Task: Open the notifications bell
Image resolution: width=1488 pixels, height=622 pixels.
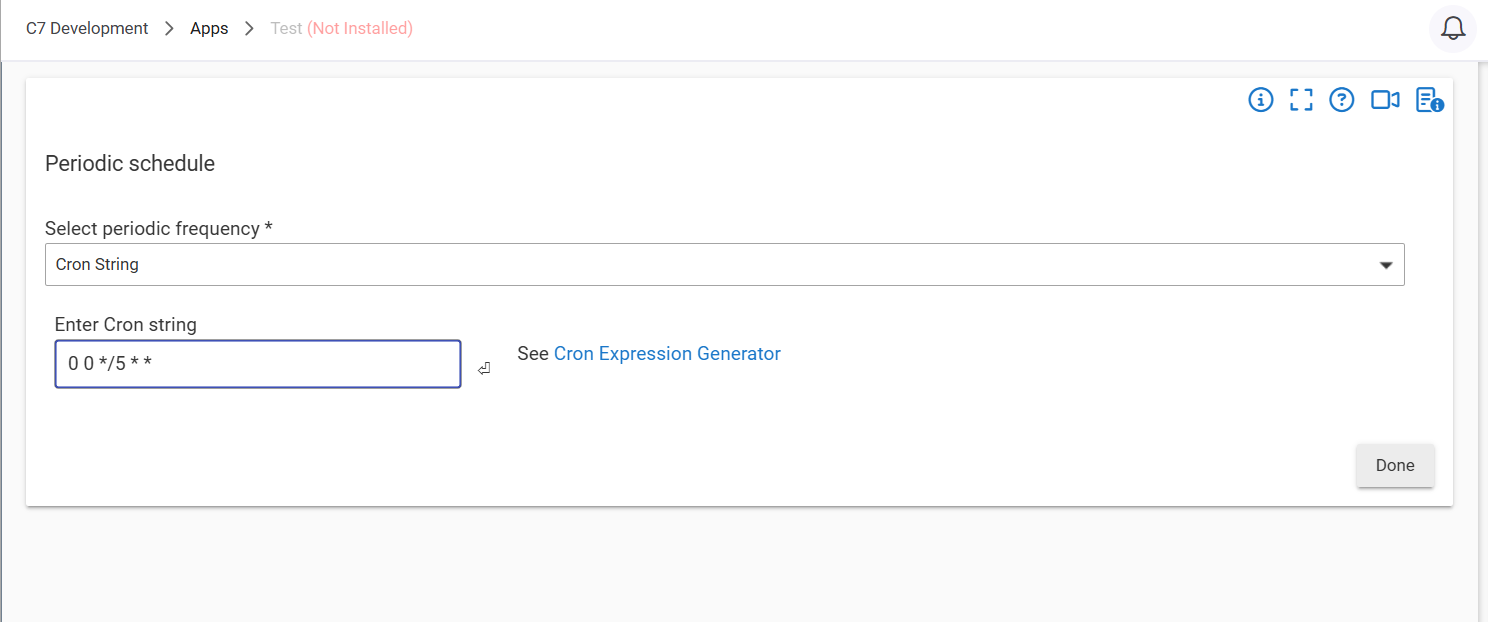Action: point(1452,29)
